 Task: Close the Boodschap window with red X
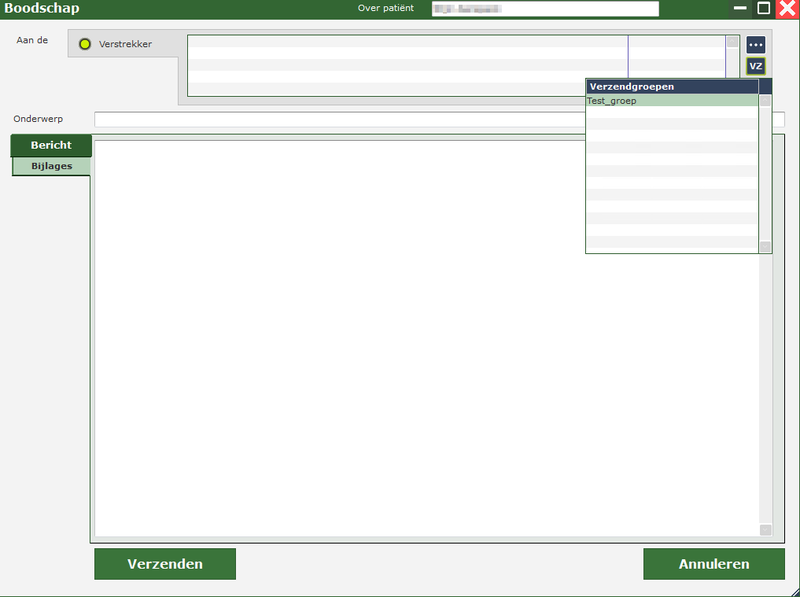click(787, 9)
